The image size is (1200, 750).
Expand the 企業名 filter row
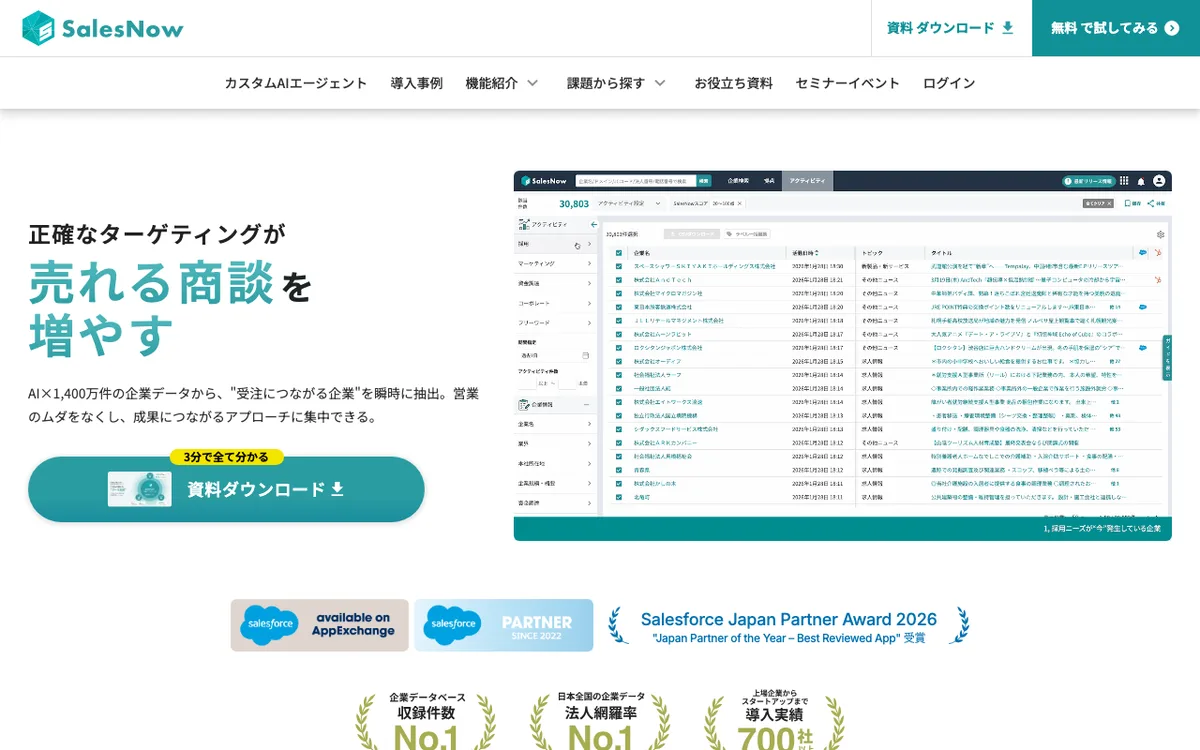click(556, 425)
